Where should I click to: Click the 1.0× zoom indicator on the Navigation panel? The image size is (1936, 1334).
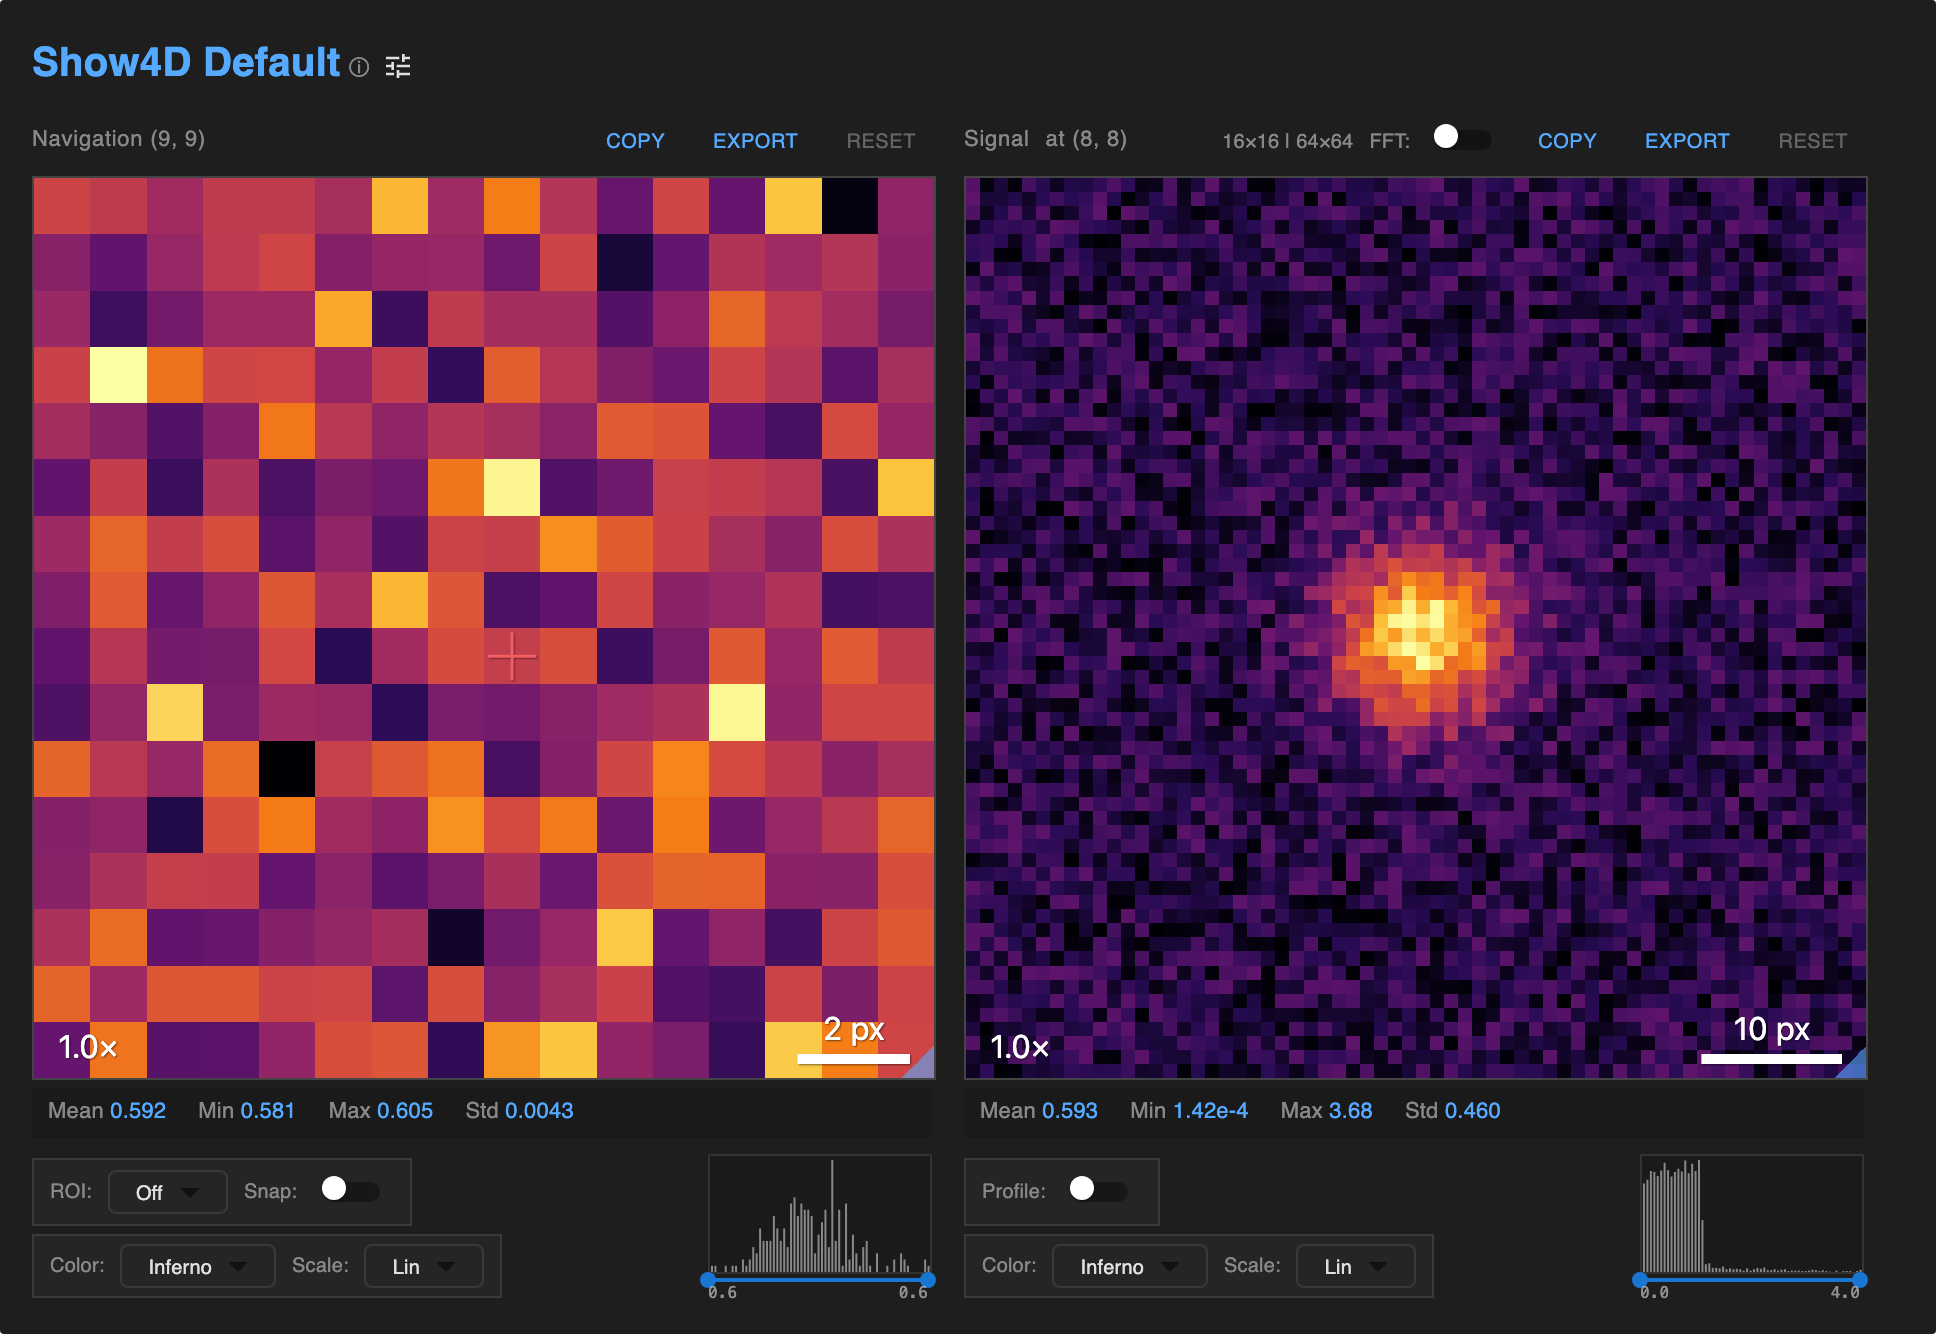pyautogui.click(x=85, y=1048)
